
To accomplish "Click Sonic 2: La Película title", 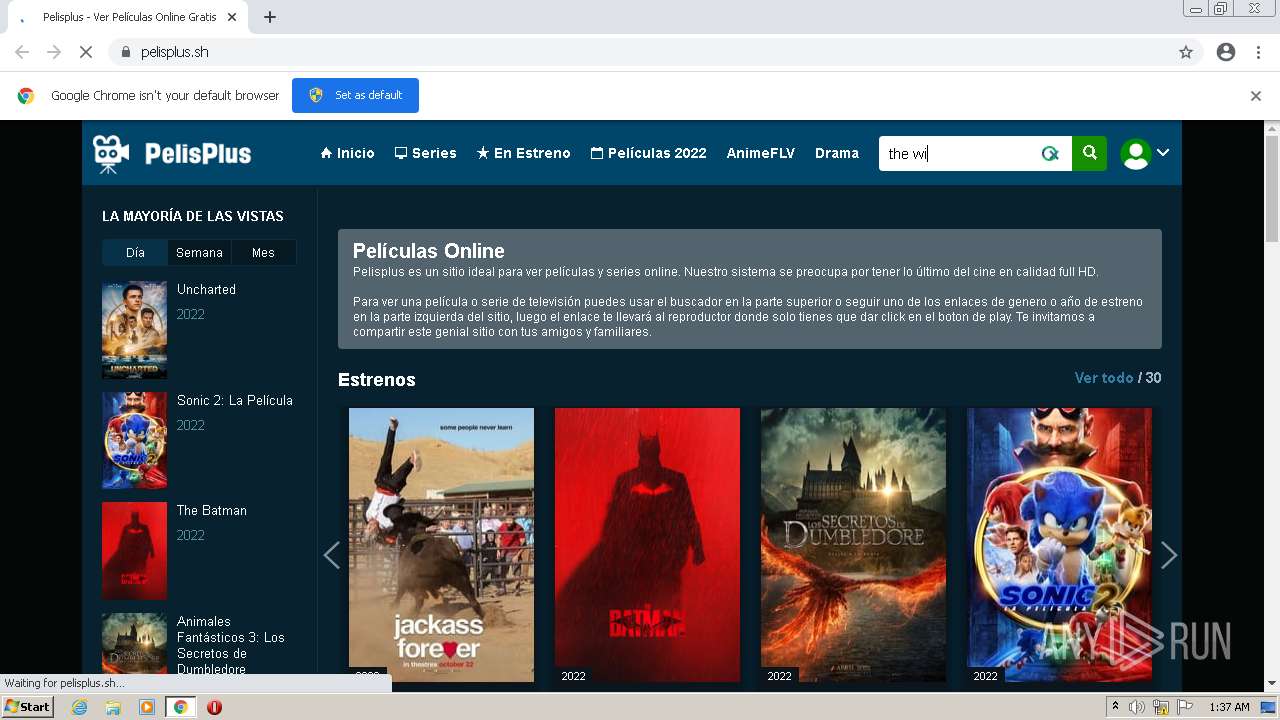I will [235, 400].
